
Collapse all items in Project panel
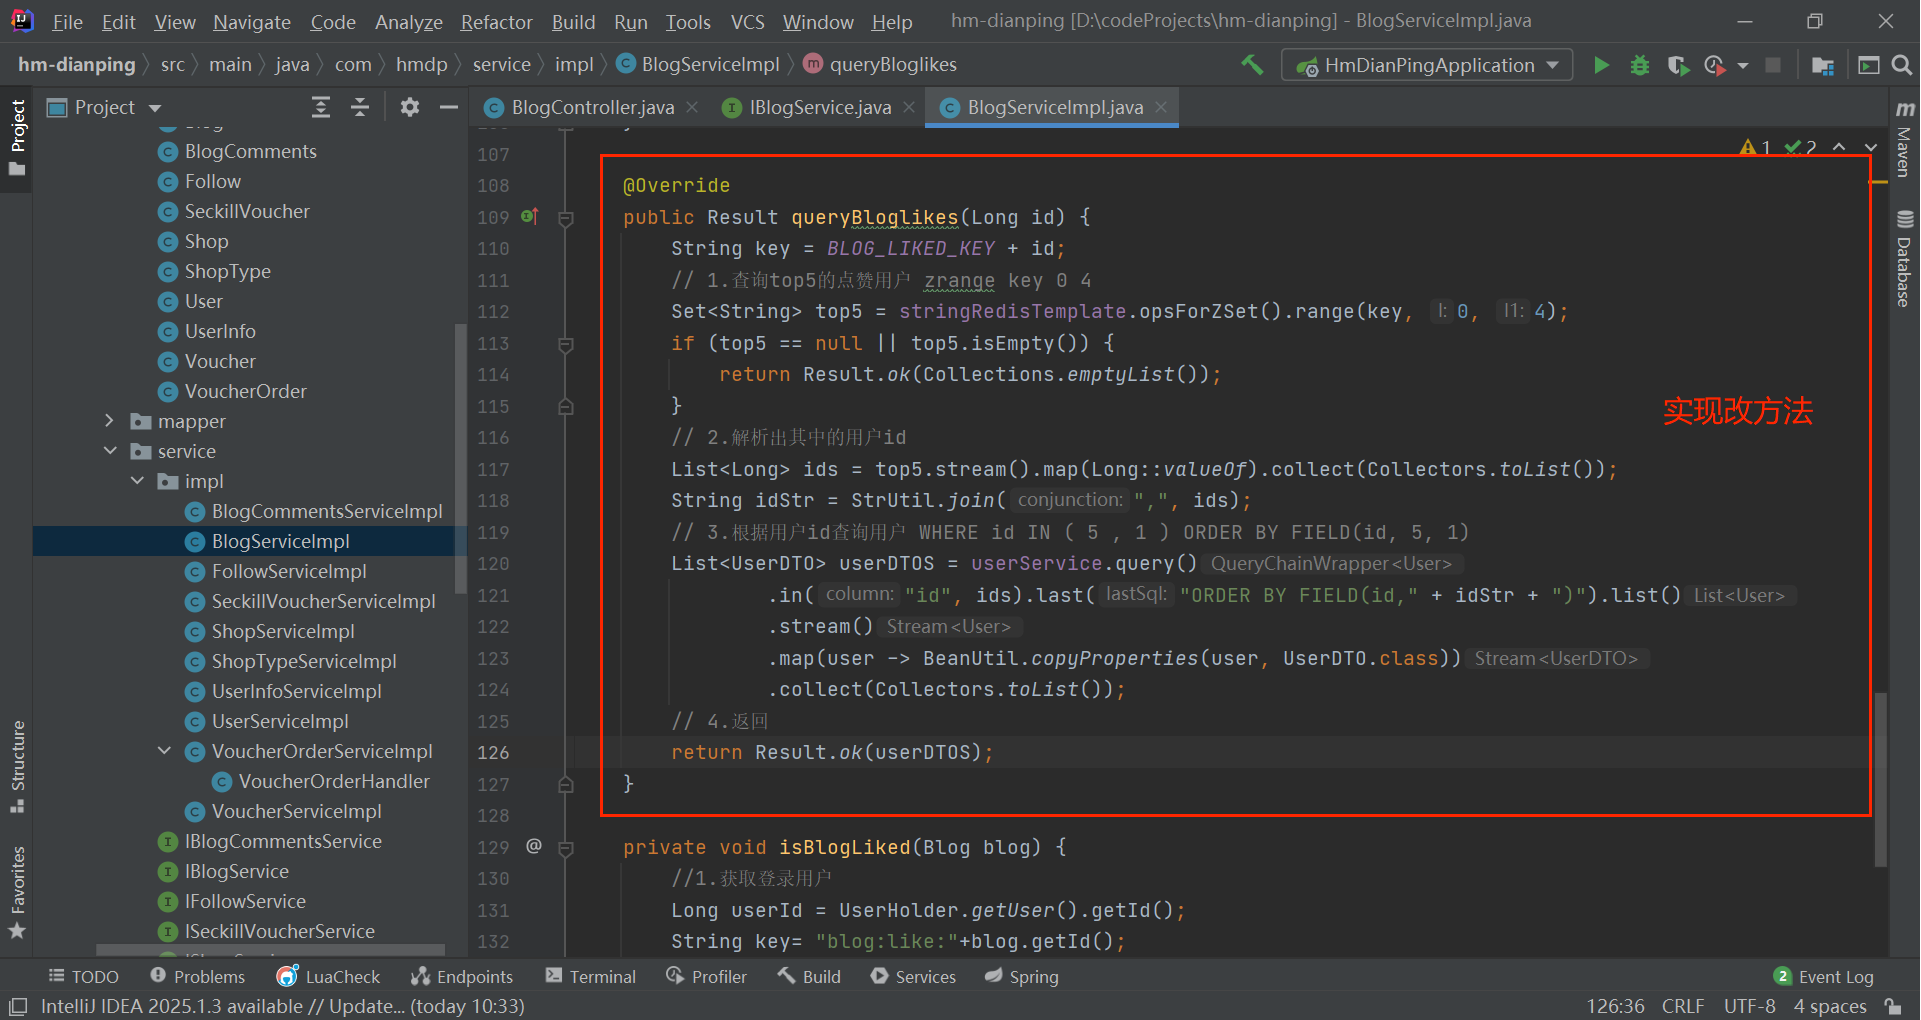click(x=360, y=107)
